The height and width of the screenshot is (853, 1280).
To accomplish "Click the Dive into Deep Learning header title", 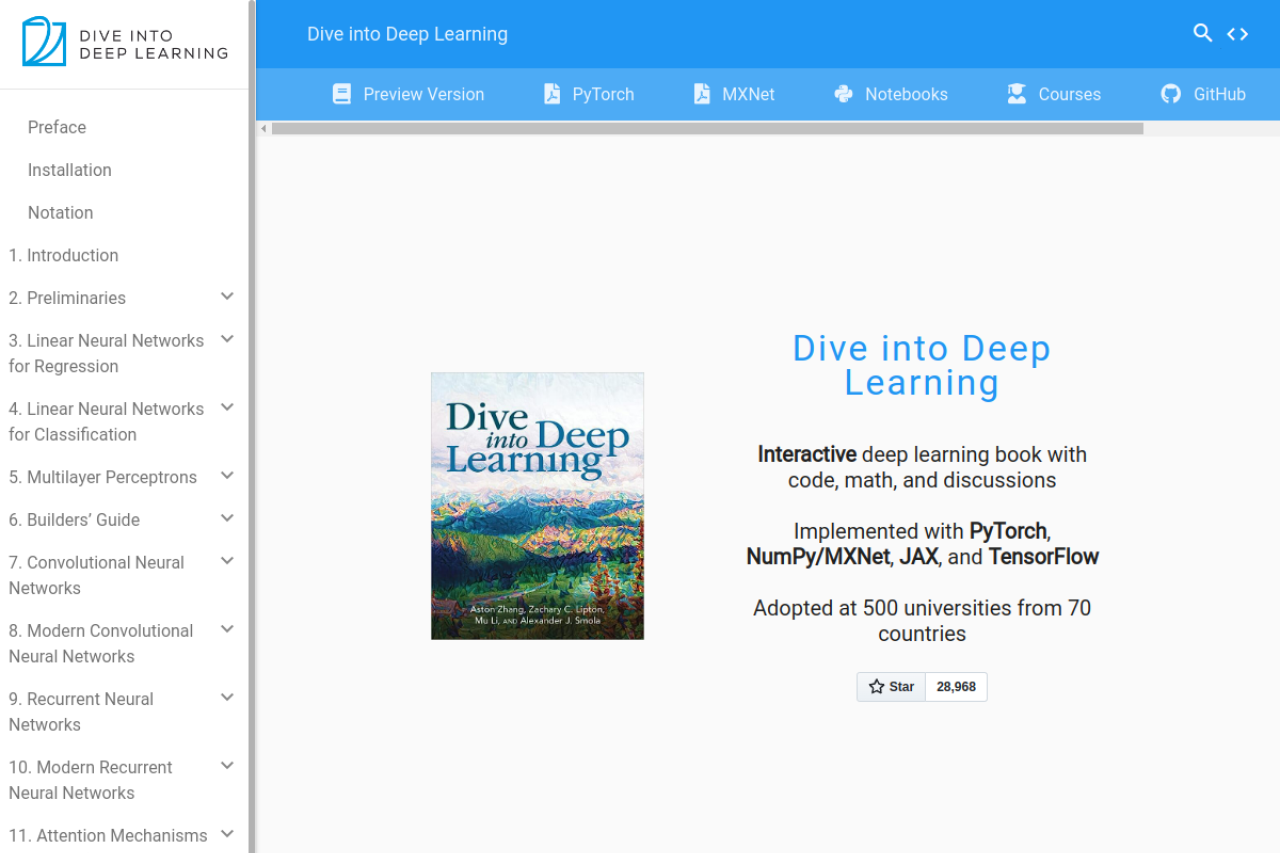I will [x=407, y=34].
